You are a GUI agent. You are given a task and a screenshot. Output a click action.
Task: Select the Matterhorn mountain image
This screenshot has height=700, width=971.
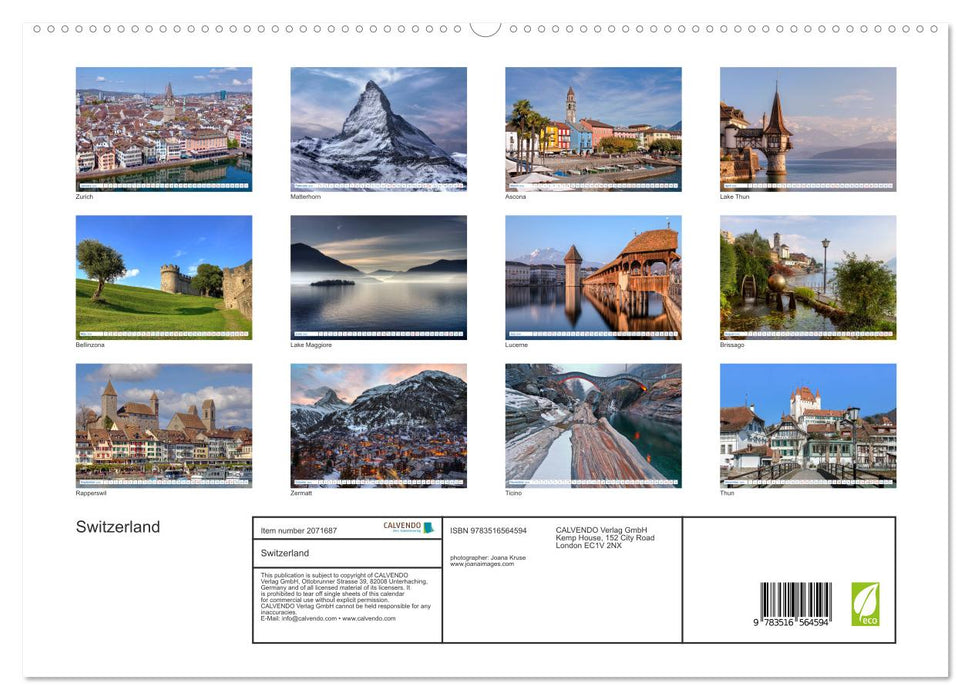coord(378,128)
